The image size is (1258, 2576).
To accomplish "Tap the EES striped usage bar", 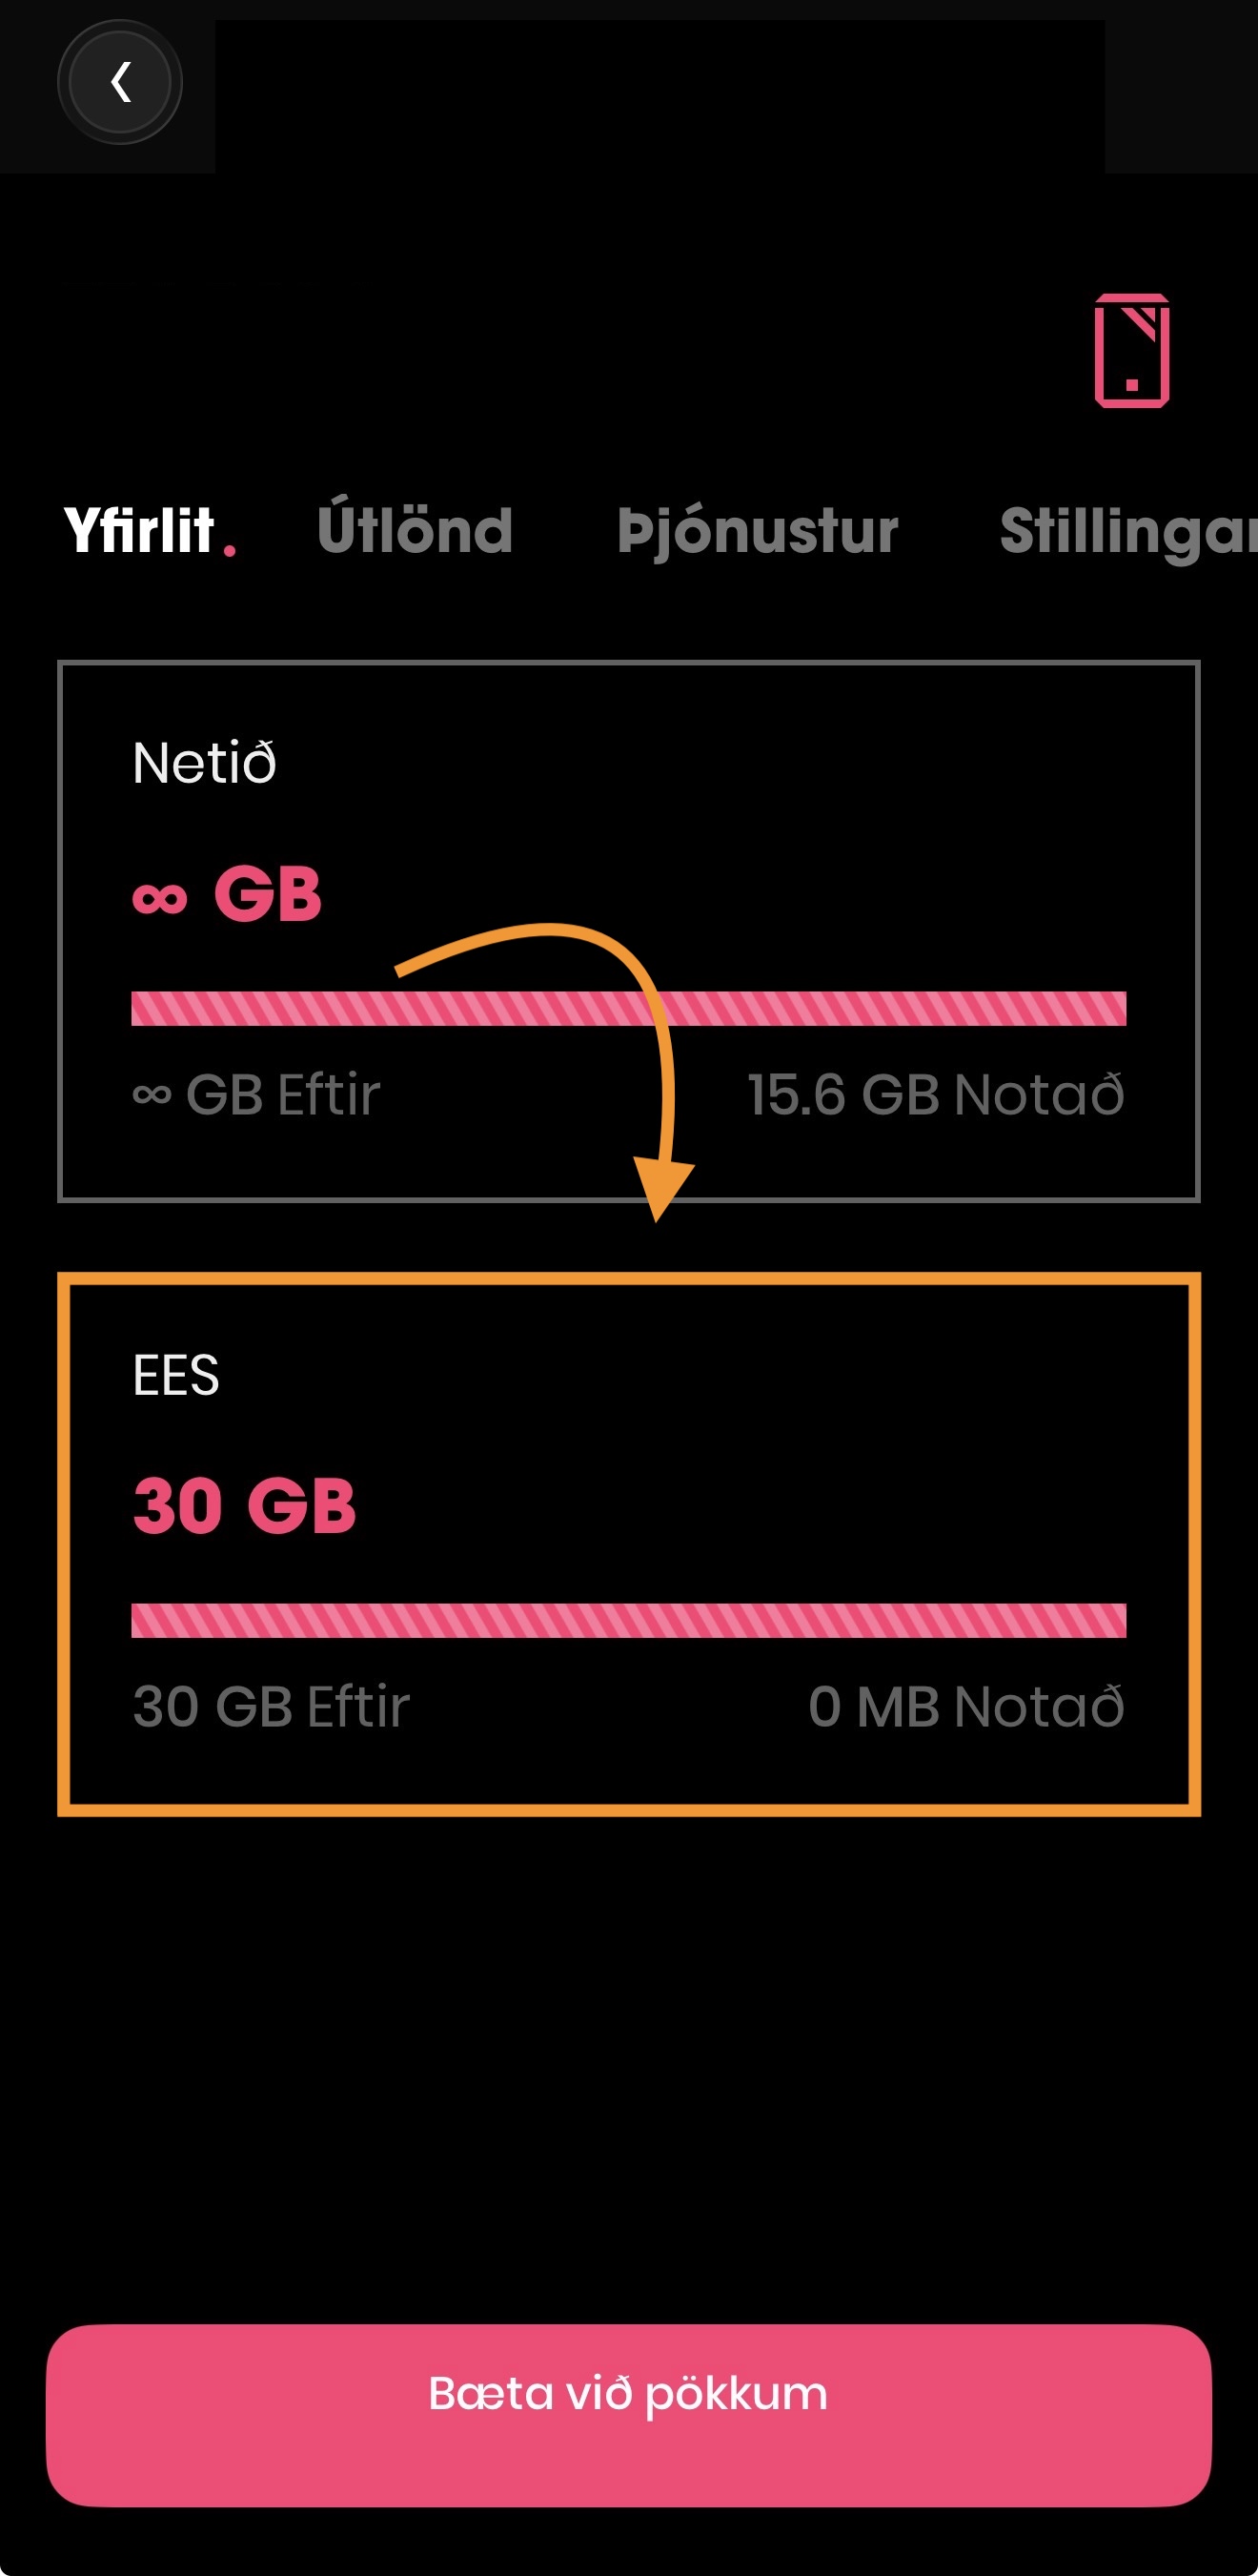I will tap(629, 1620).
